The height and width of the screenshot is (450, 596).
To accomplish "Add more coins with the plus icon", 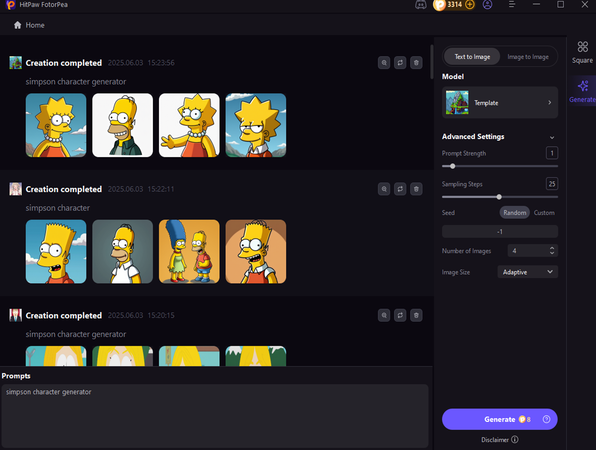I will (470, 5).
